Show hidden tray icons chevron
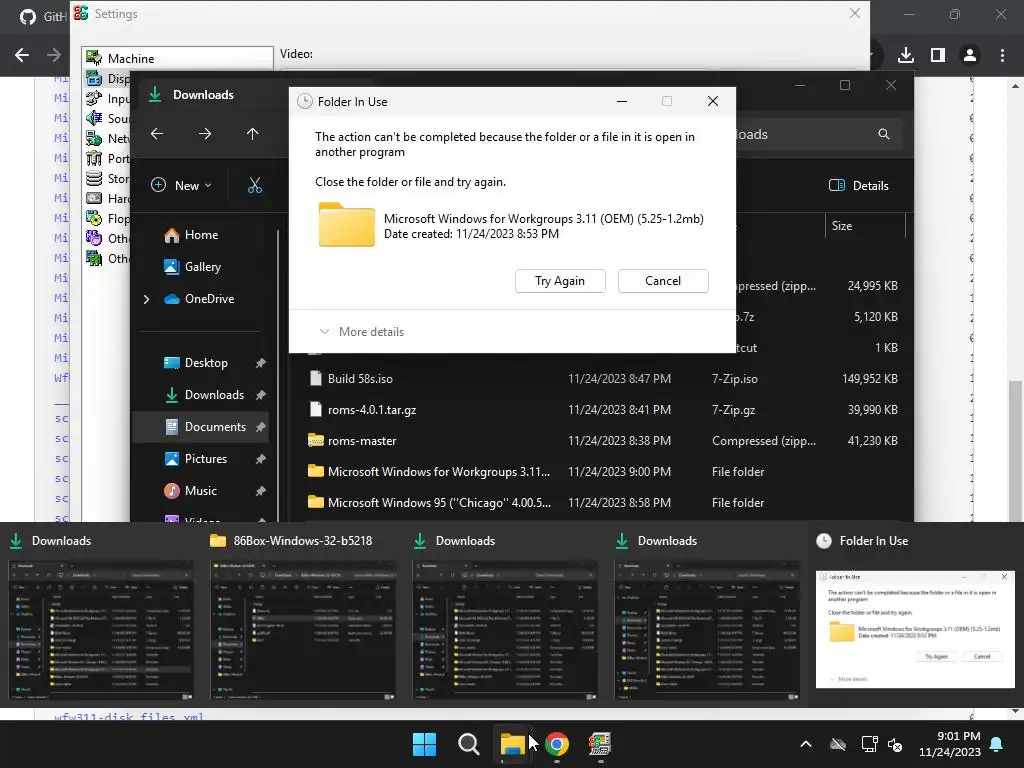Screen dimensions: 1024x768 [x=806, y=744]
